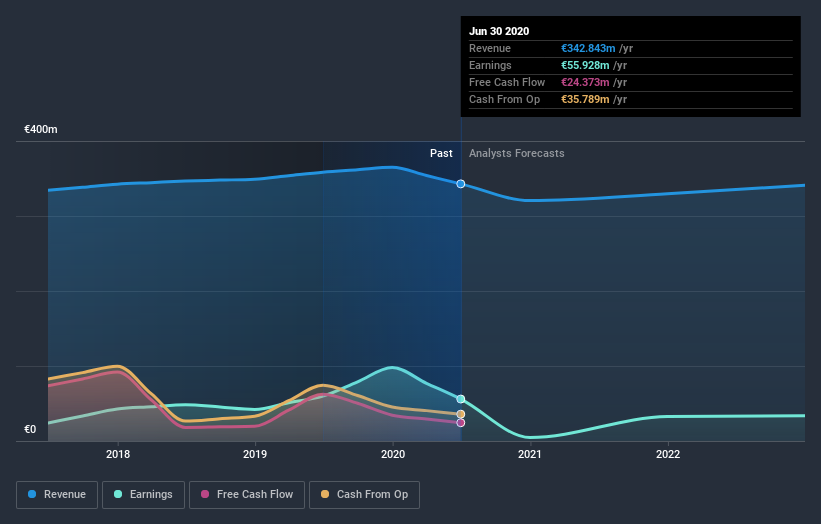Click the 2021 x-axis label
The width and height of the screenshot is (821, 524).
(x=530, y=454)
